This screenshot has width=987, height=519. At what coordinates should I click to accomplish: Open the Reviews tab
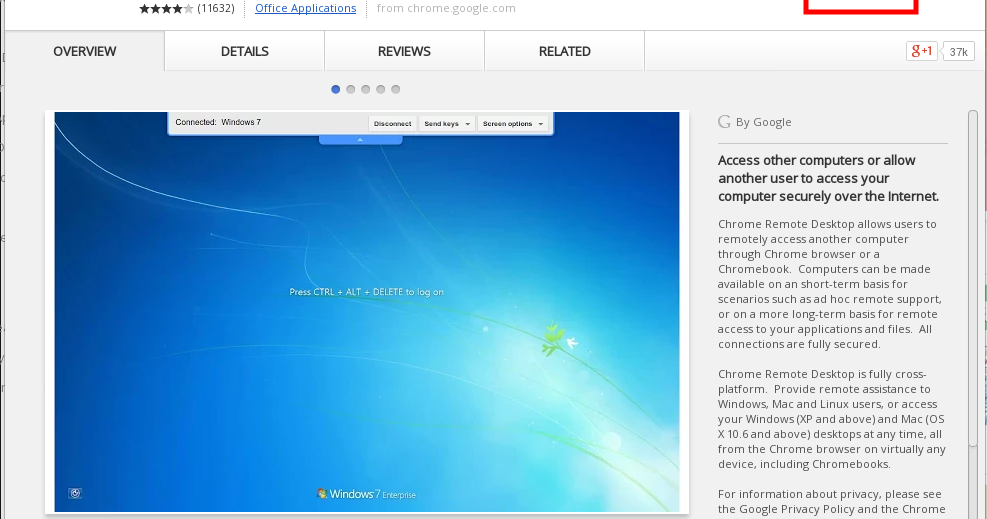point(404,52)
